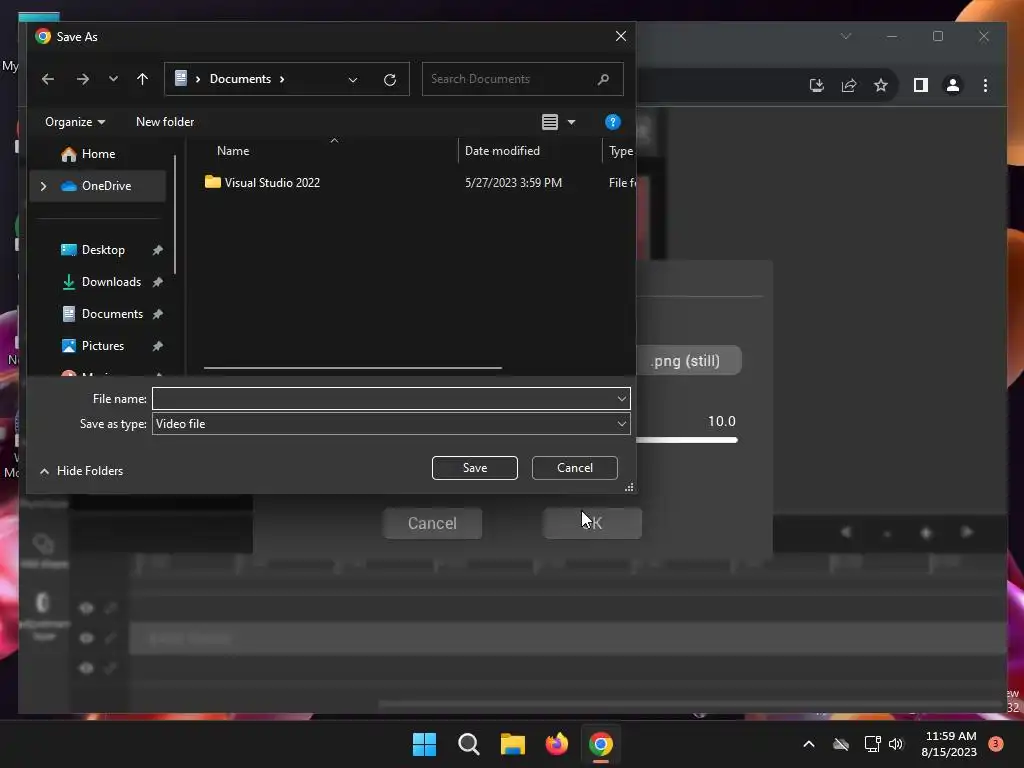Expand the address bar path history
This screenshot has width=1024, height=768.
353,80
